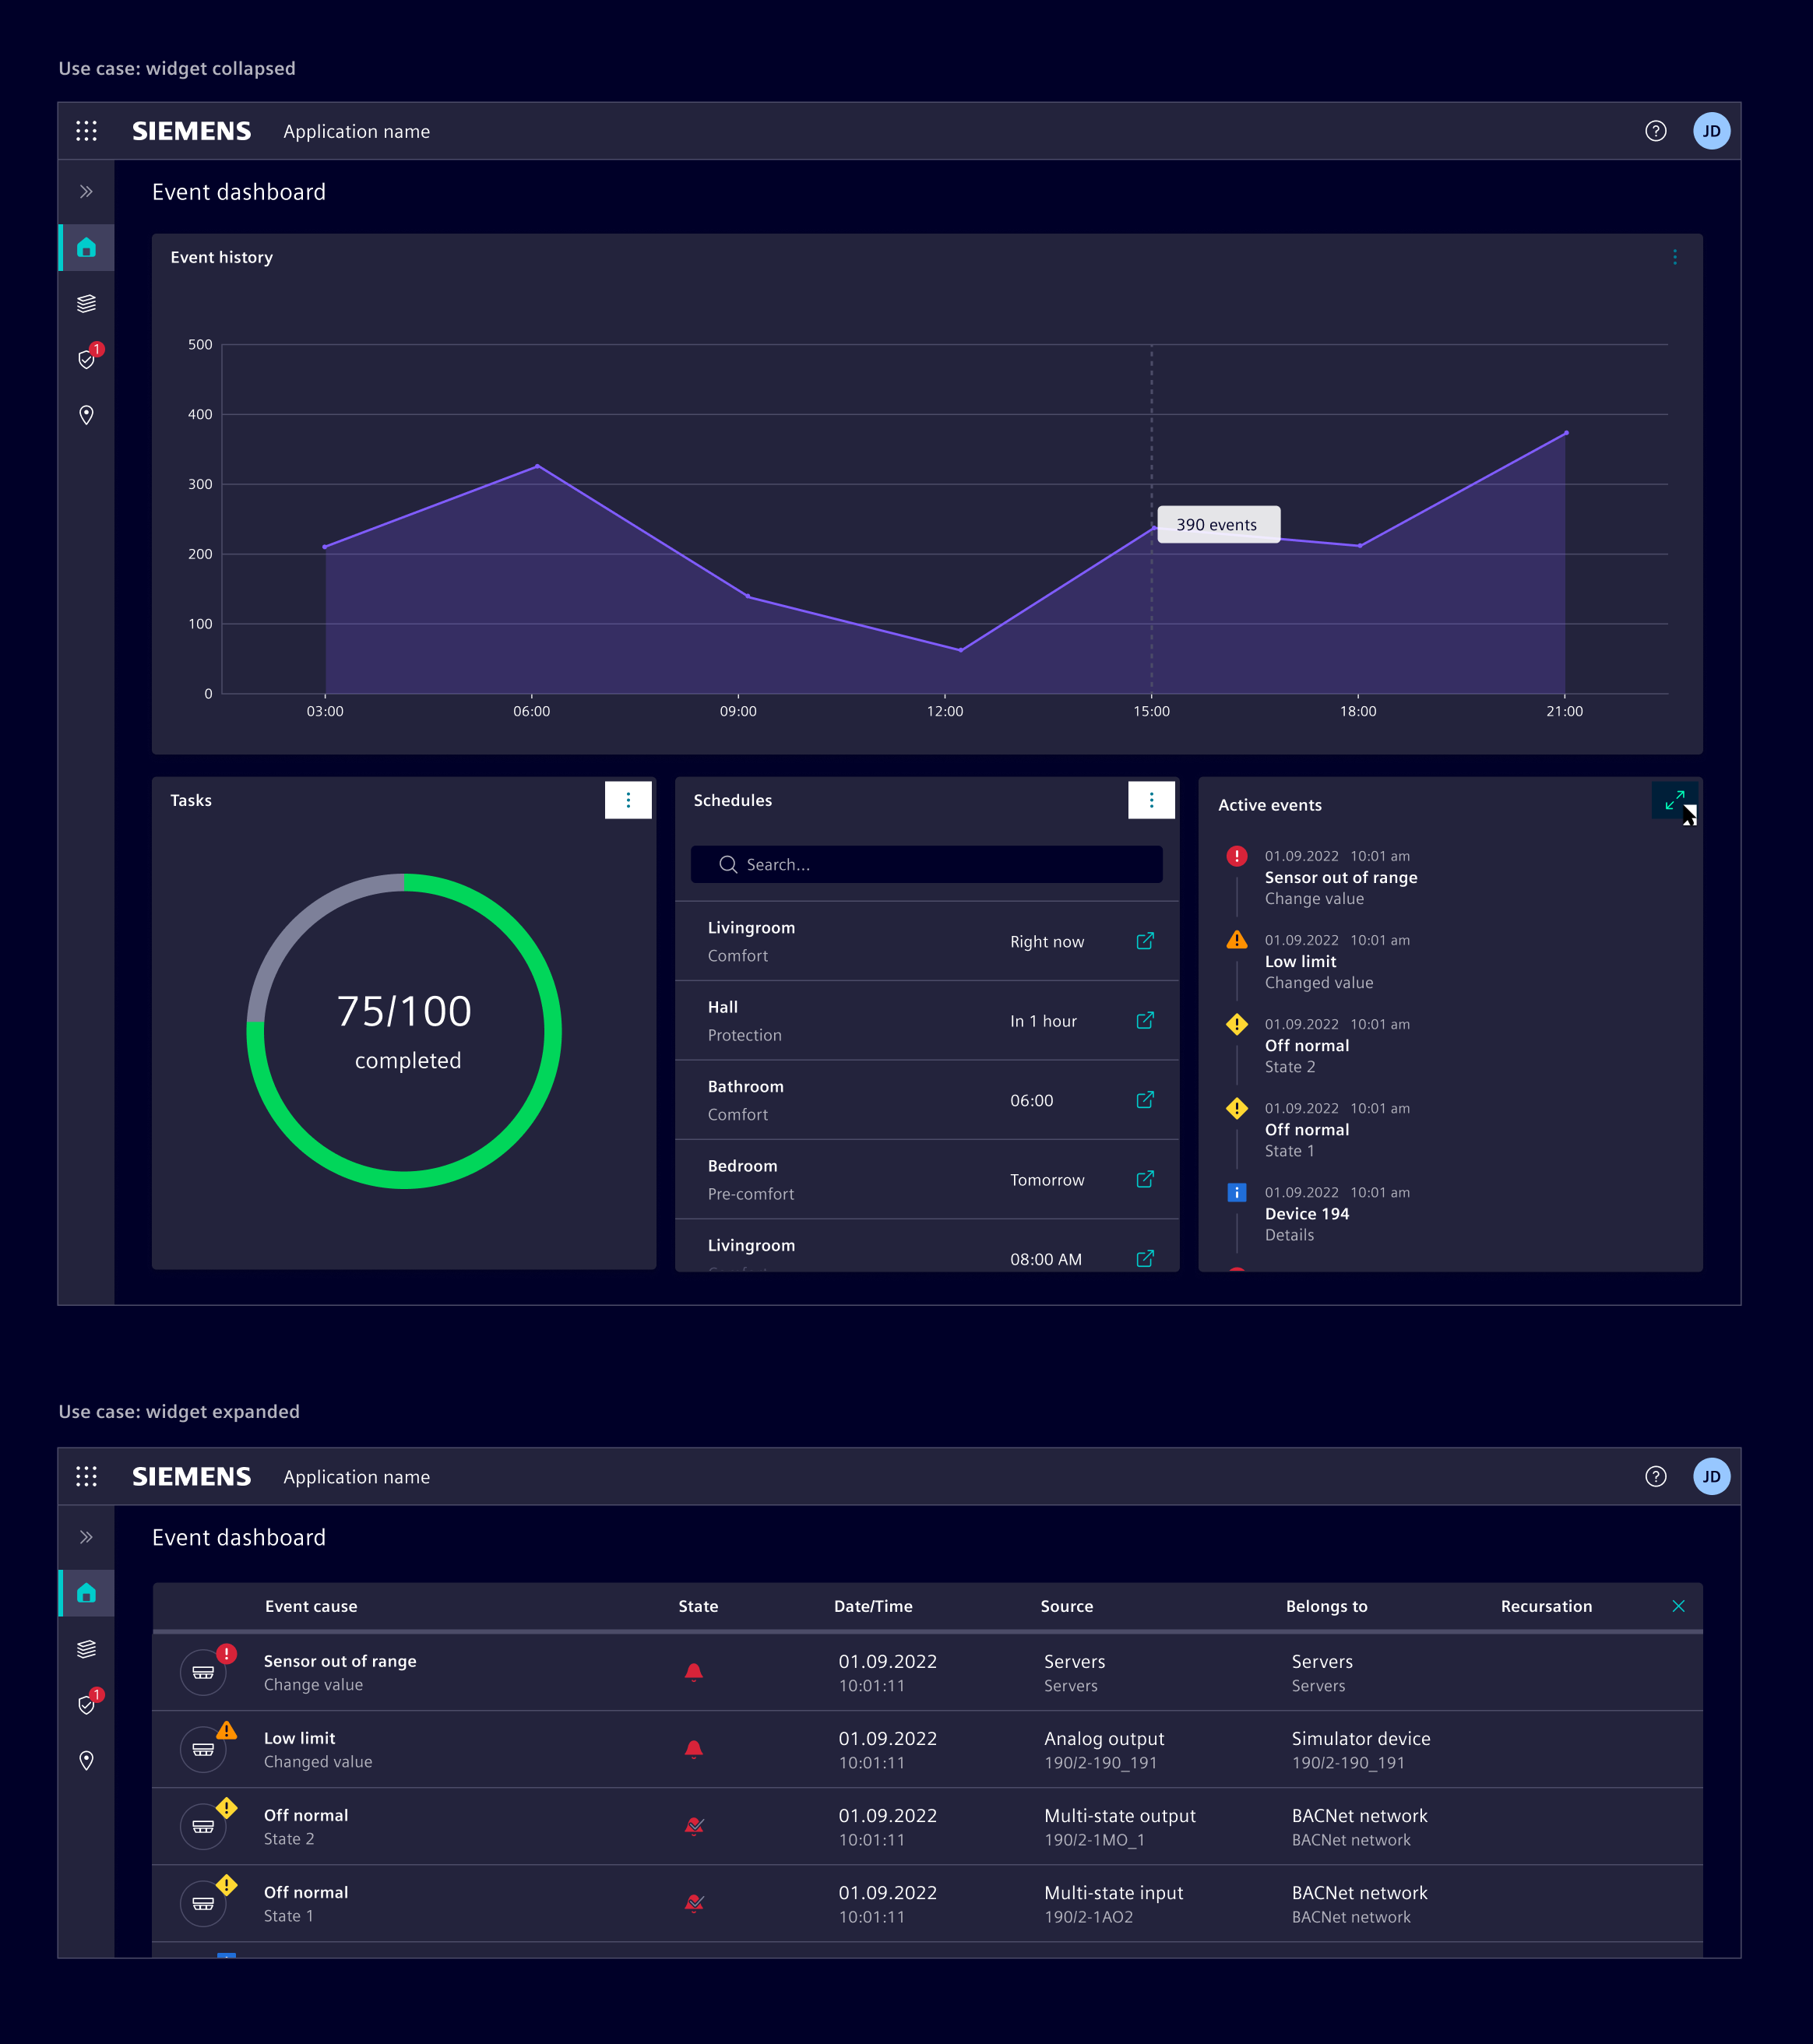
Task: Open the JD user profile menu
Action: (x=1712, y=131)
